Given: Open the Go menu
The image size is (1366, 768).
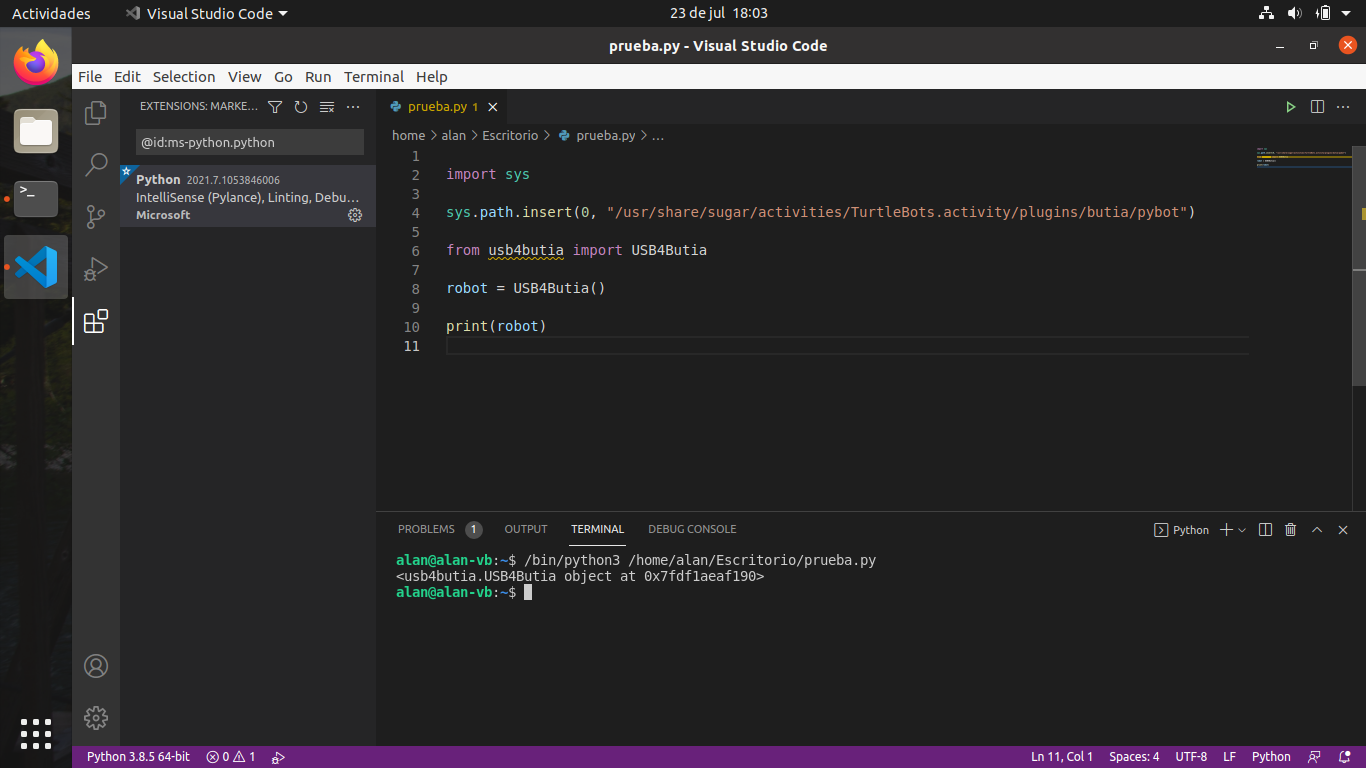Looking at the screenshot, I should pyautogui.click(x=283, y=77).
